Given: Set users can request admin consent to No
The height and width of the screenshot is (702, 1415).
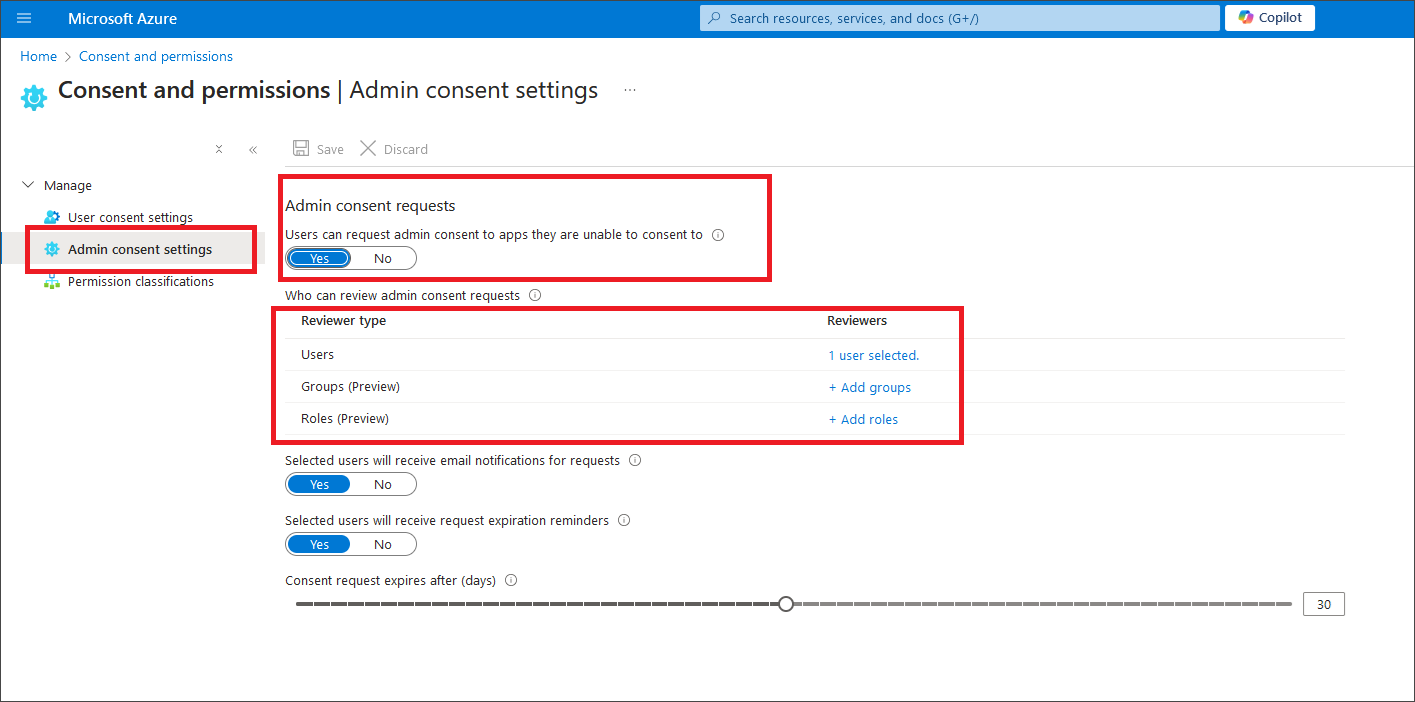Looking at the screenshot, I should [x=383, y=258].
